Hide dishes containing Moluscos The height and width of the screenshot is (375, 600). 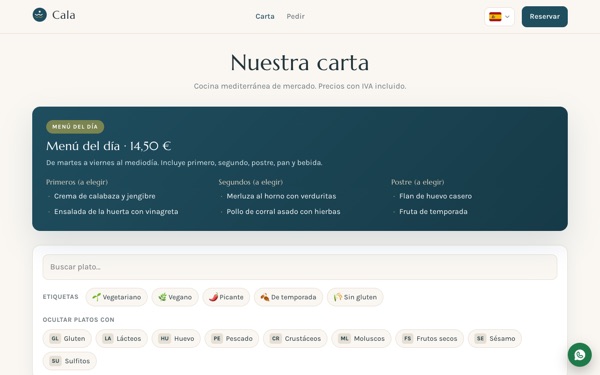[361, 338]
